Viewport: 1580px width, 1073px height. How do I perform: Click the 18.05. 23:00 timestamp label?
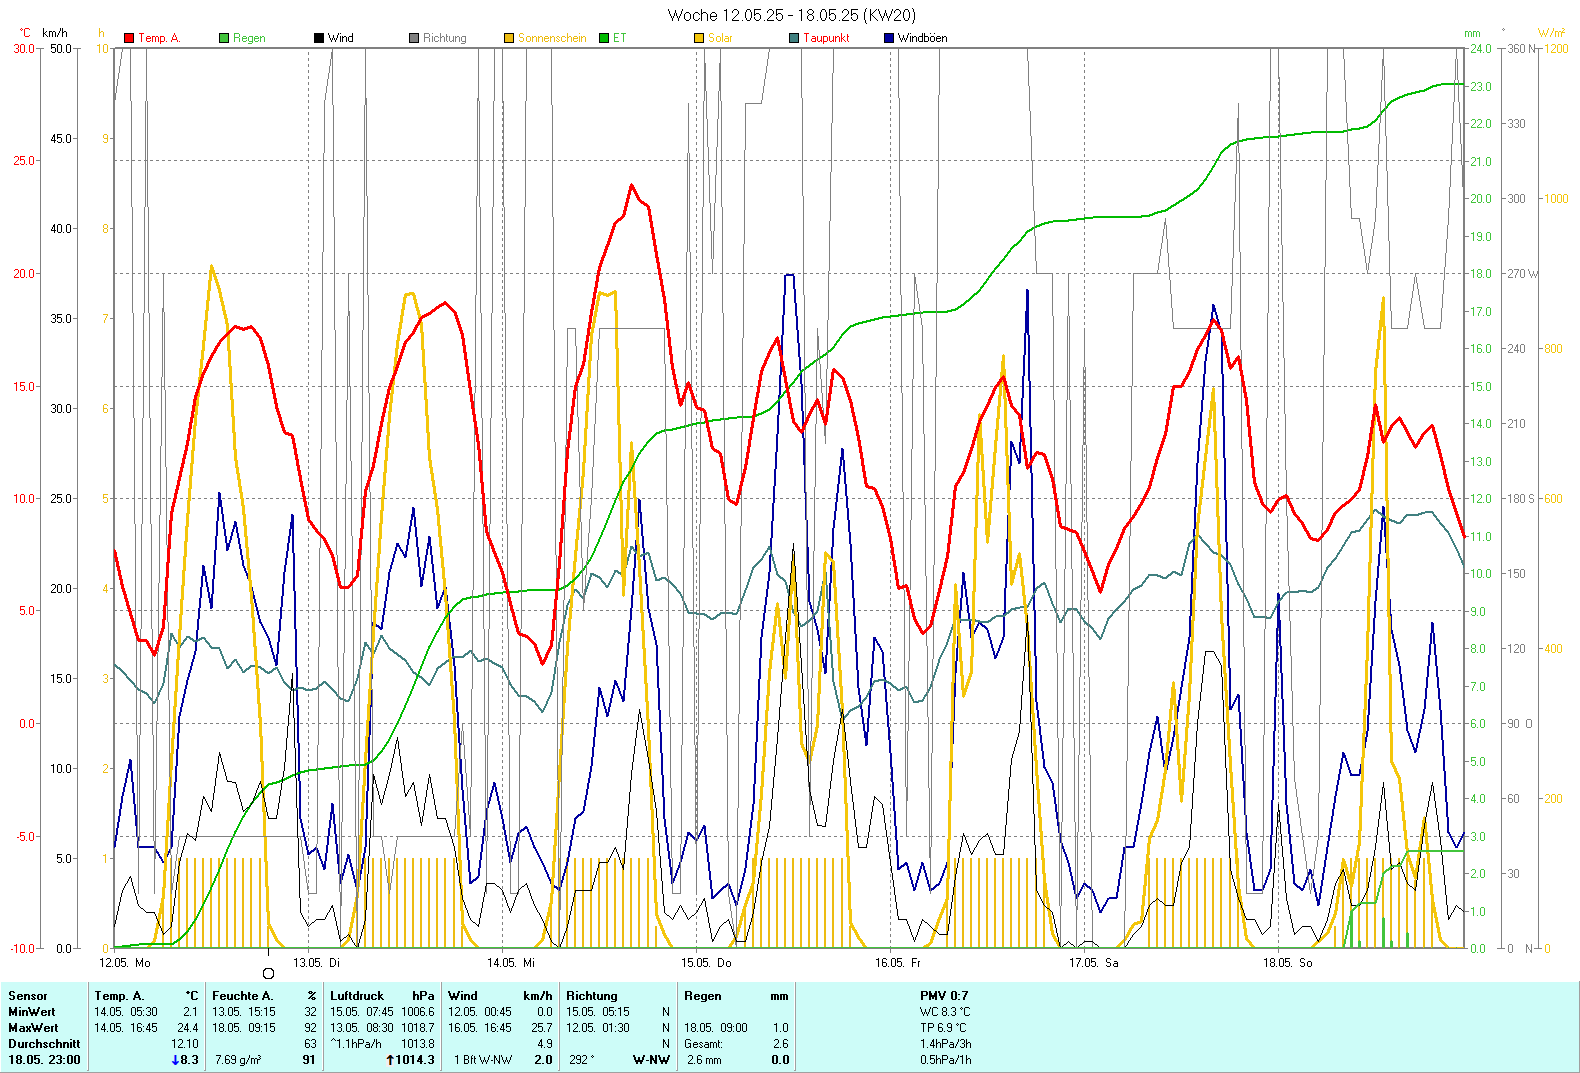point(45,1060)
